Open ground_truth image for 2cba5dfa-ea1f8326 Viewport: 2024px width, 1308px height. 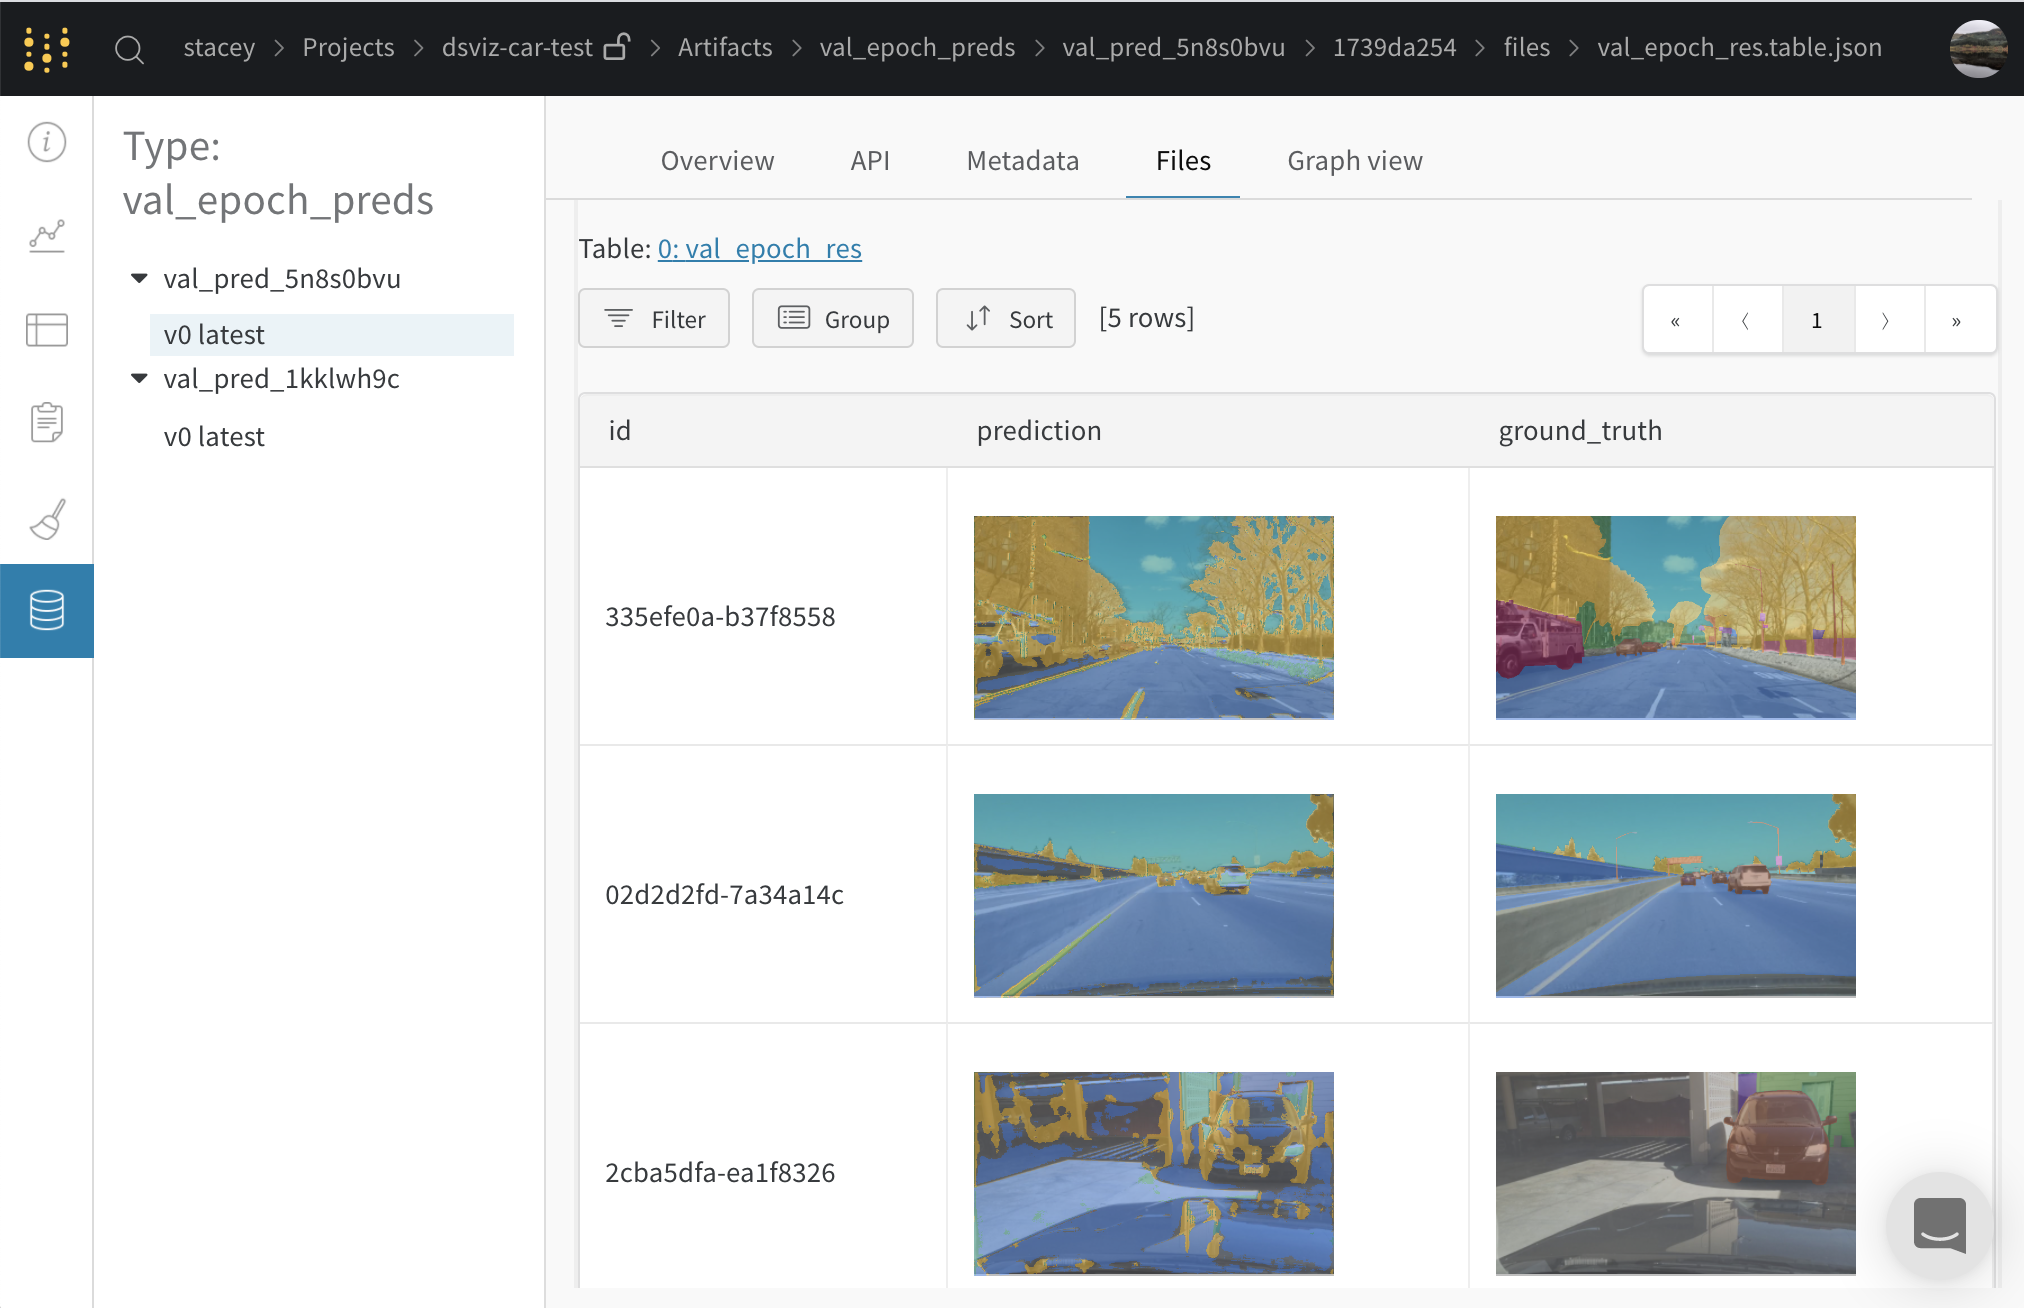[1676, 1173]
